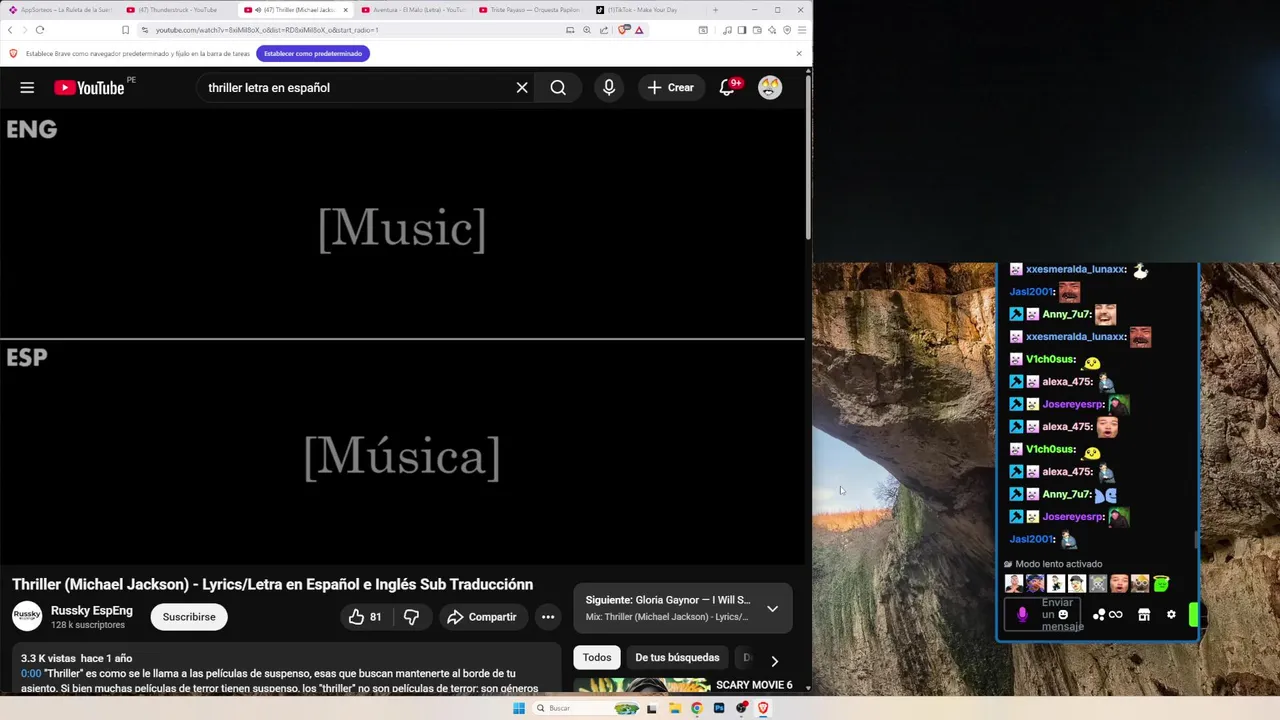Run the search with the magnifier button
The height and width of the screenshot is (720, 1280).
coord(558,88)
